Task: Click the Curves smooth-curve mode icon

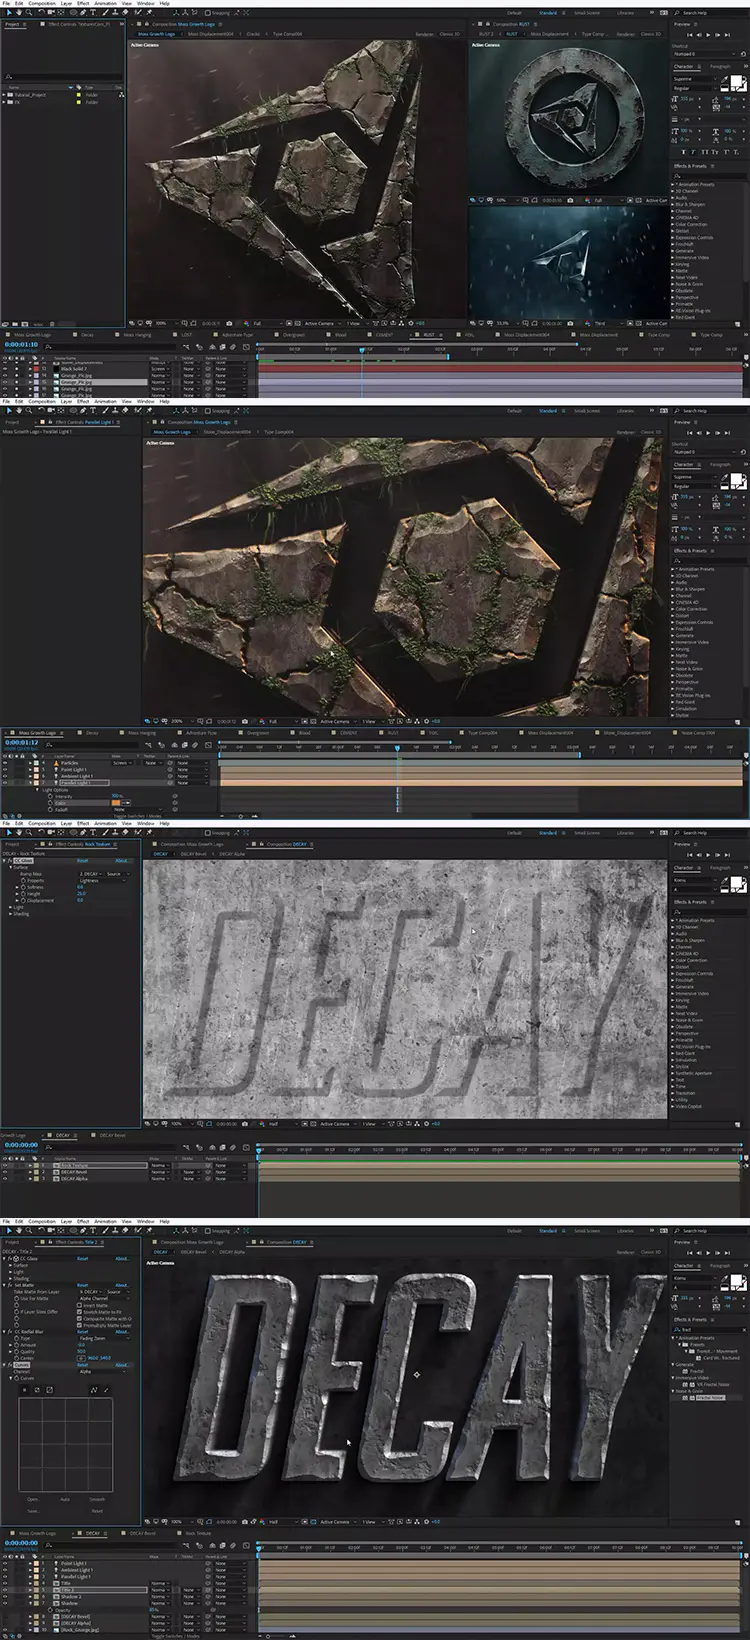Action: (94, 1390)
